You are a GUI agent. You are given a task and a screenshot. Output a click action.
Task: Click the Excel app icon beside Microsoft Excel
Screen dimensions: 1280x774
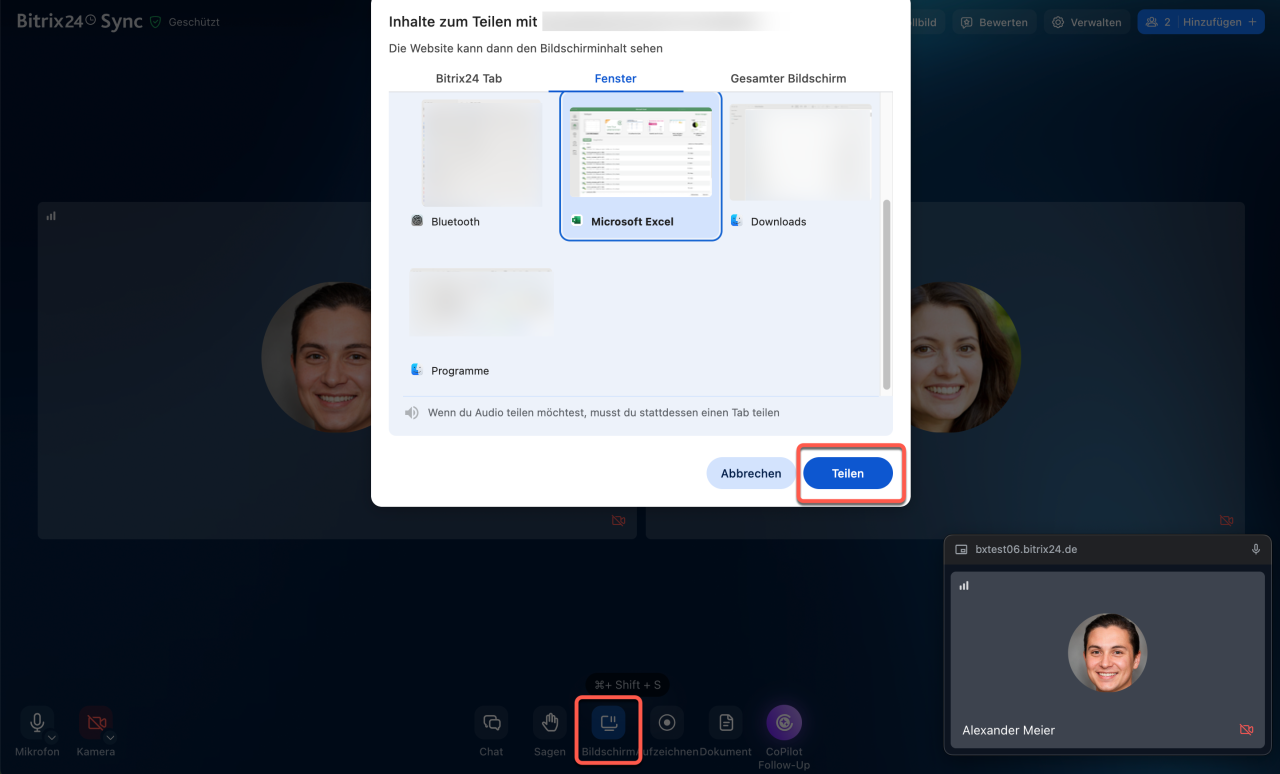pyautogui.click(x=576, y=221)
